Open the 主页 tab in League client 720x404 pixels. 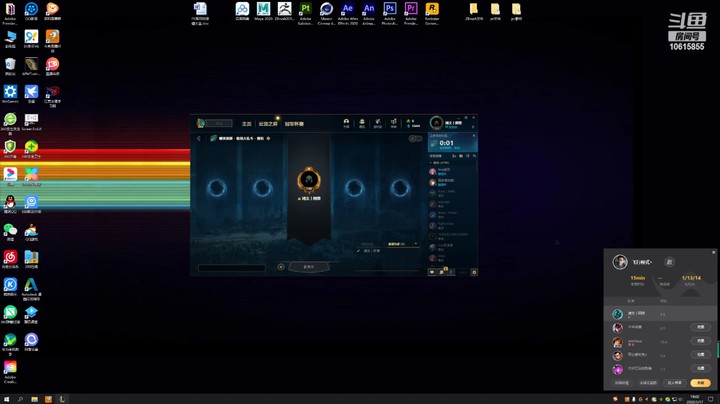click(247, 124)
